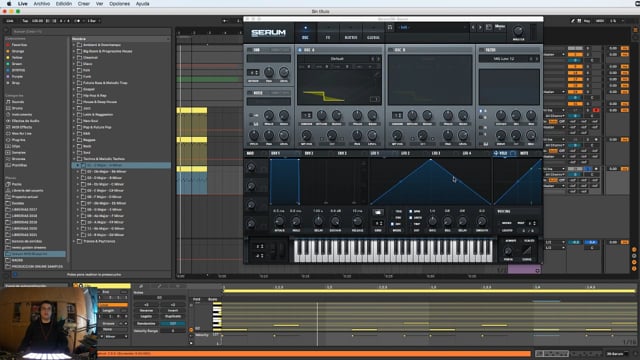Toggle filter routing checkbox A
This screenshot has width=640, height=360.
pyautogui.click(x=481, y=111)
